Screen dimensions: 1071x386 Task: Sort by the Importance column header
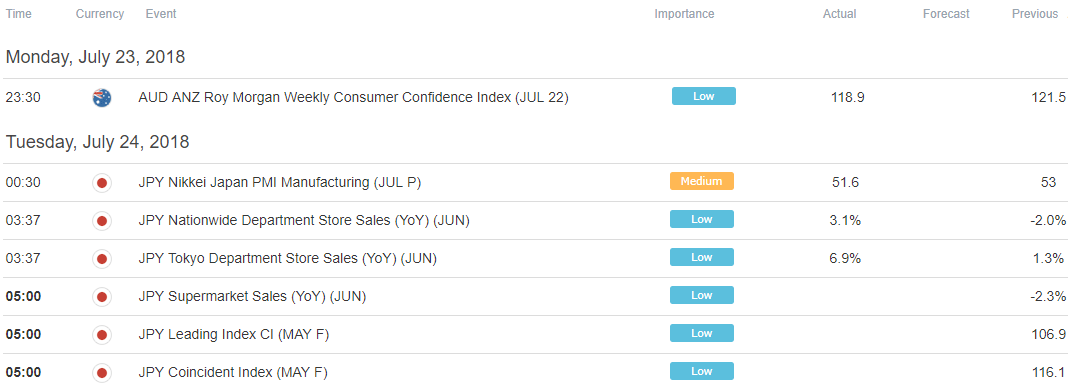coord(684,14)
